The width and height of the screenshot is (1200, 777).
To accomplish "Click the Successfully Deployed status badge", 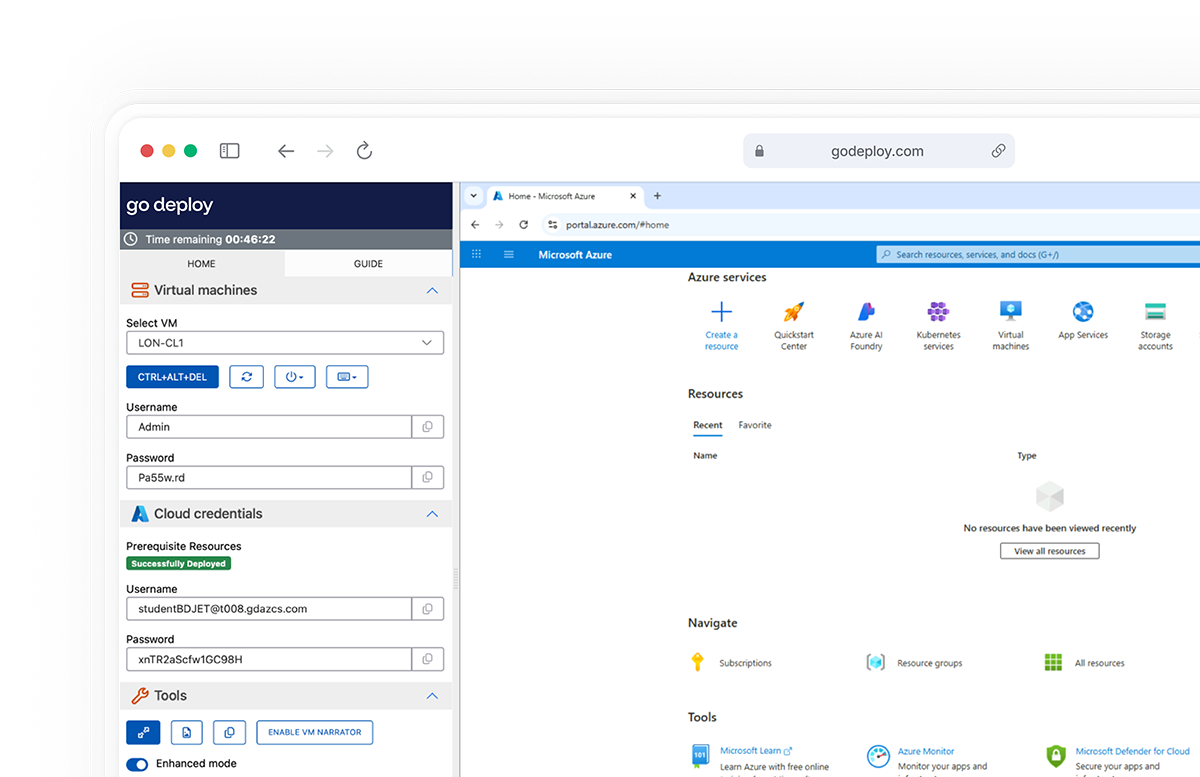I will [x=179, y=564].
